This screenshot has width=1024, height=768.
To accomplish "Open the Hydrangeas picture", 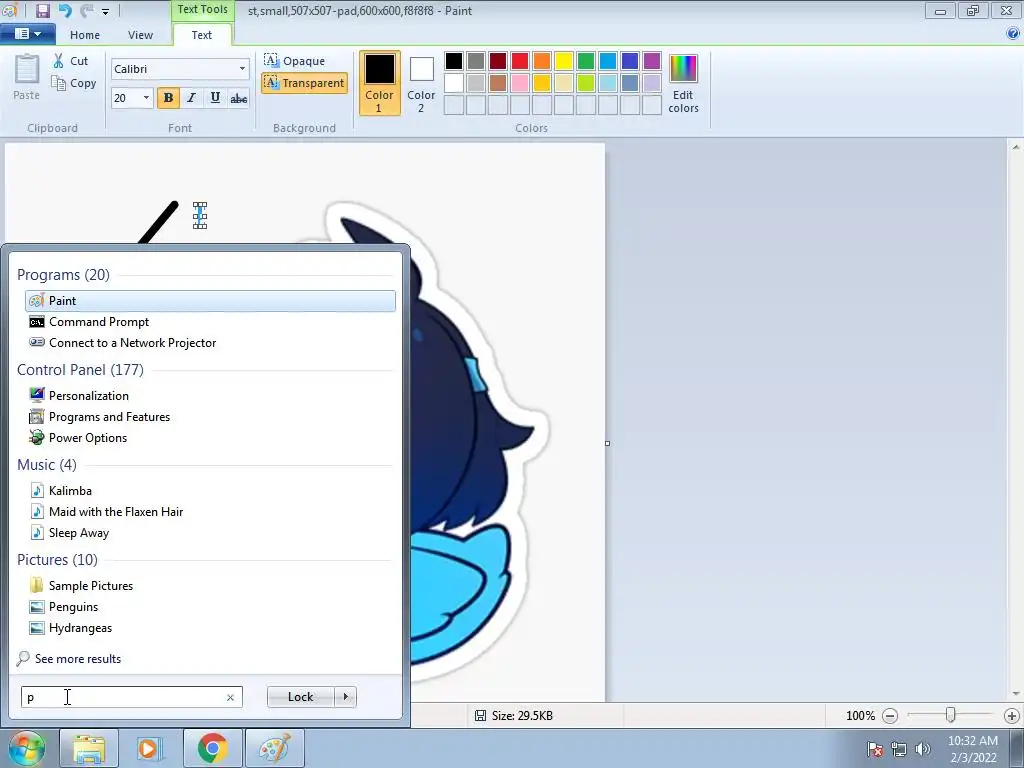I will pyautogui.click(x=210, y=628).
